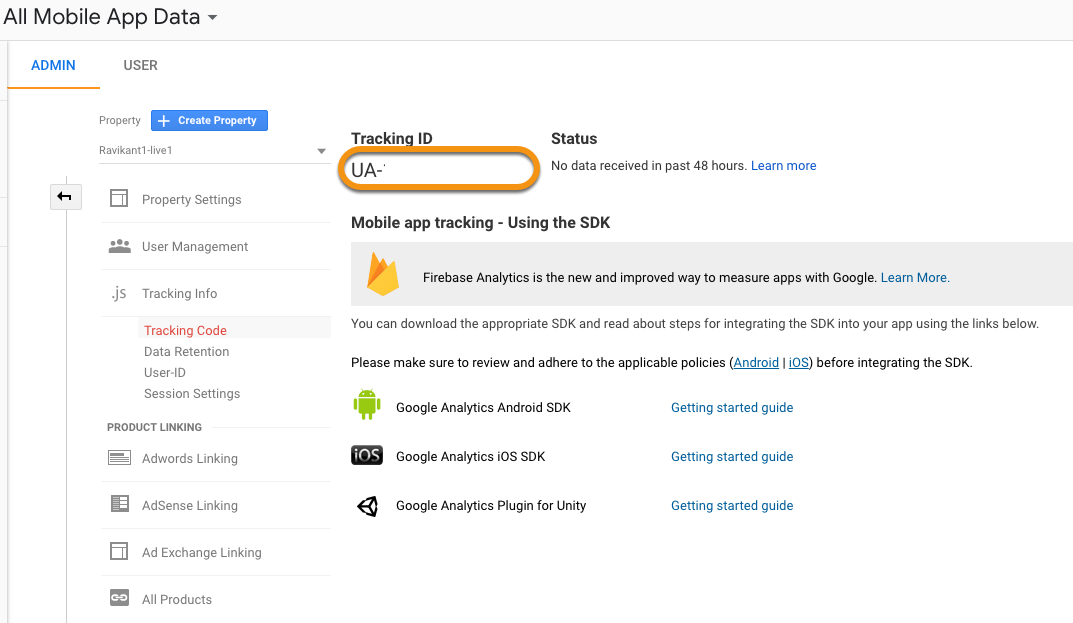Select Tracking Code submenu item

[185, 331]
